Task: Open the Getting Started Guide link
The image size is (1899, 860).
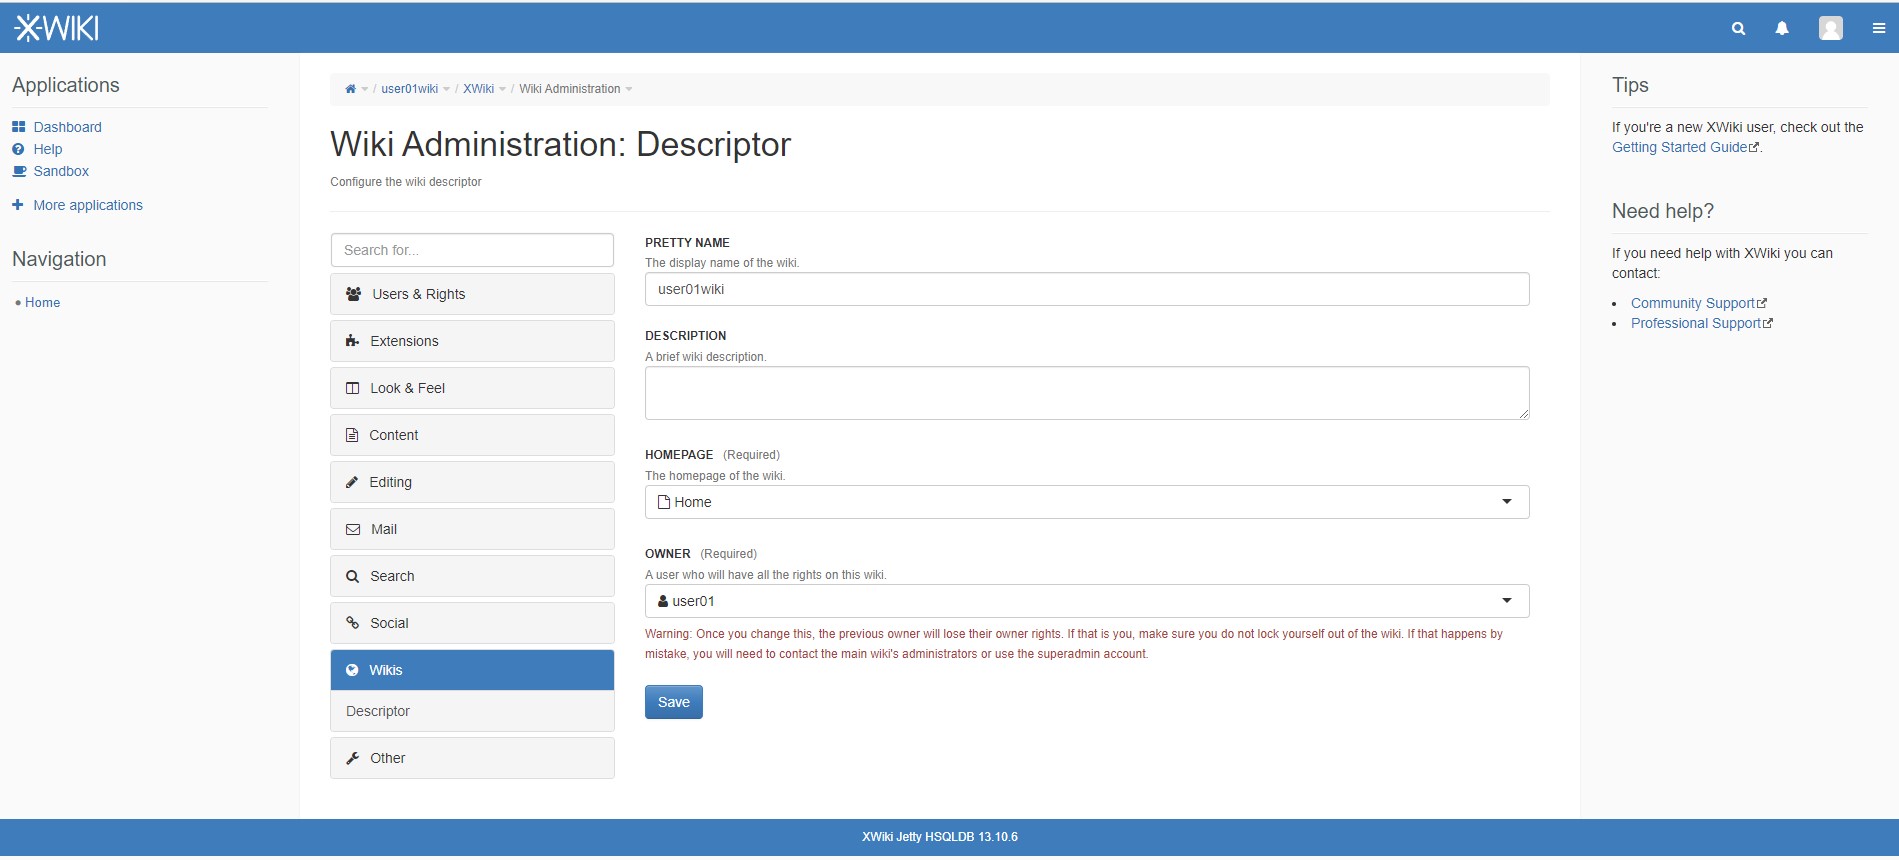Action: pyautogui.click(x=1680, y=147)
